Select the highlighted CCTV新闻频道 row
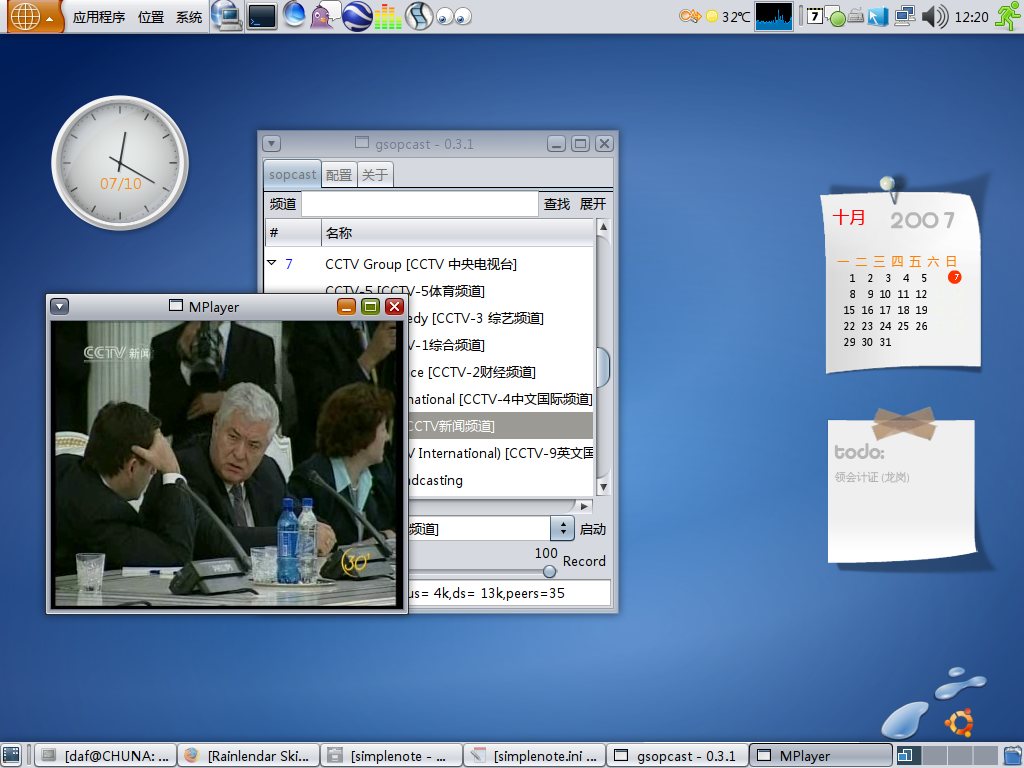The image size is (1024, 768). [x=500, y=426]
